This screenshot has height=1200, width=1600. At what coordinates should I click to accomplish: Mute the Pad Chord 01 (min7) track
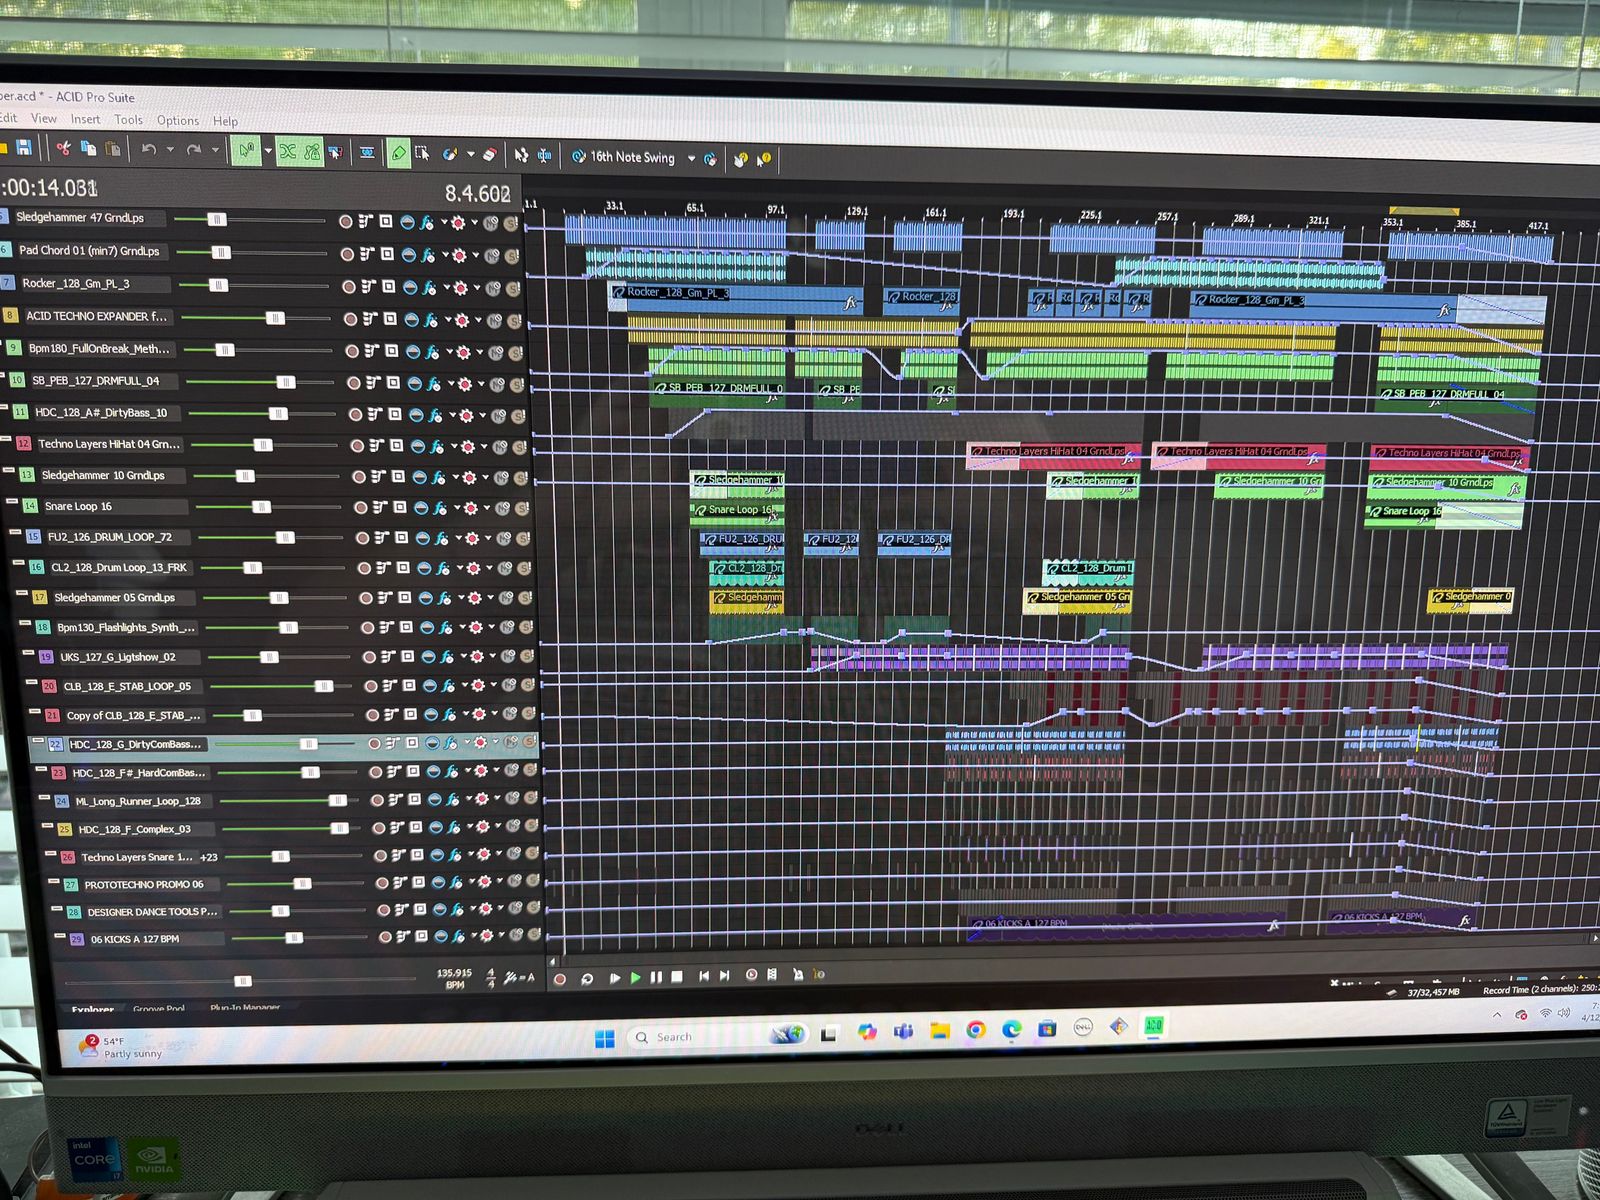coord(492,256)
